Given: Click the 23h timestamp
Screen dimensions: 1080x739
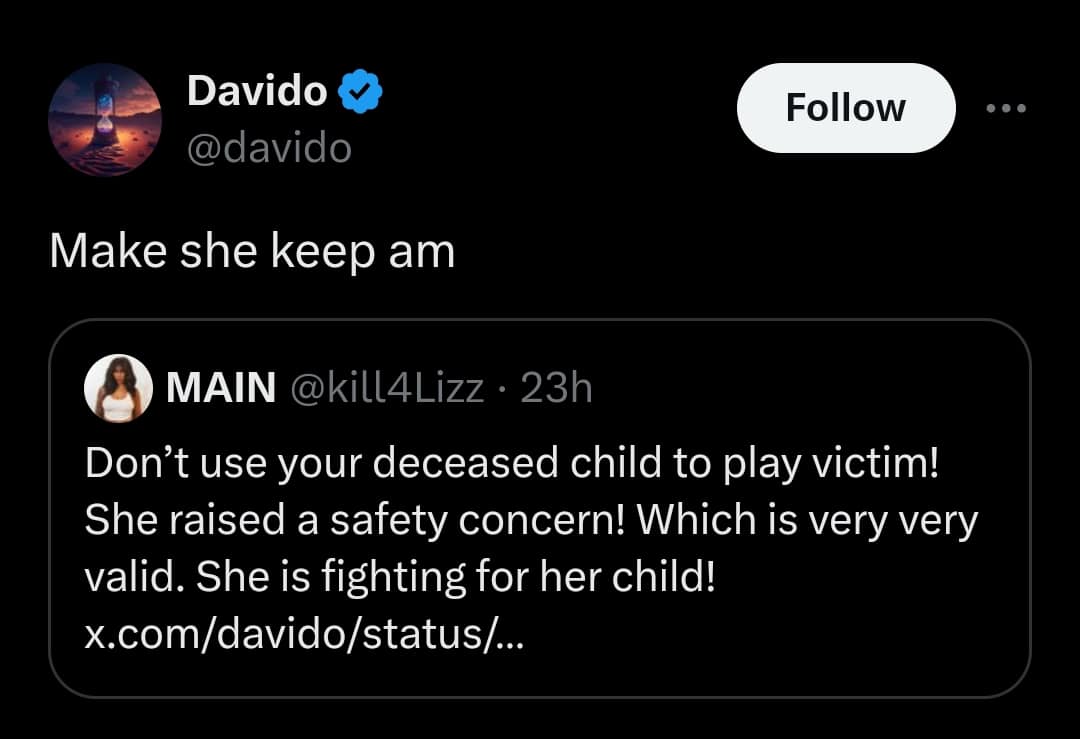Looking at the screenshot, I should coord(557,388).
